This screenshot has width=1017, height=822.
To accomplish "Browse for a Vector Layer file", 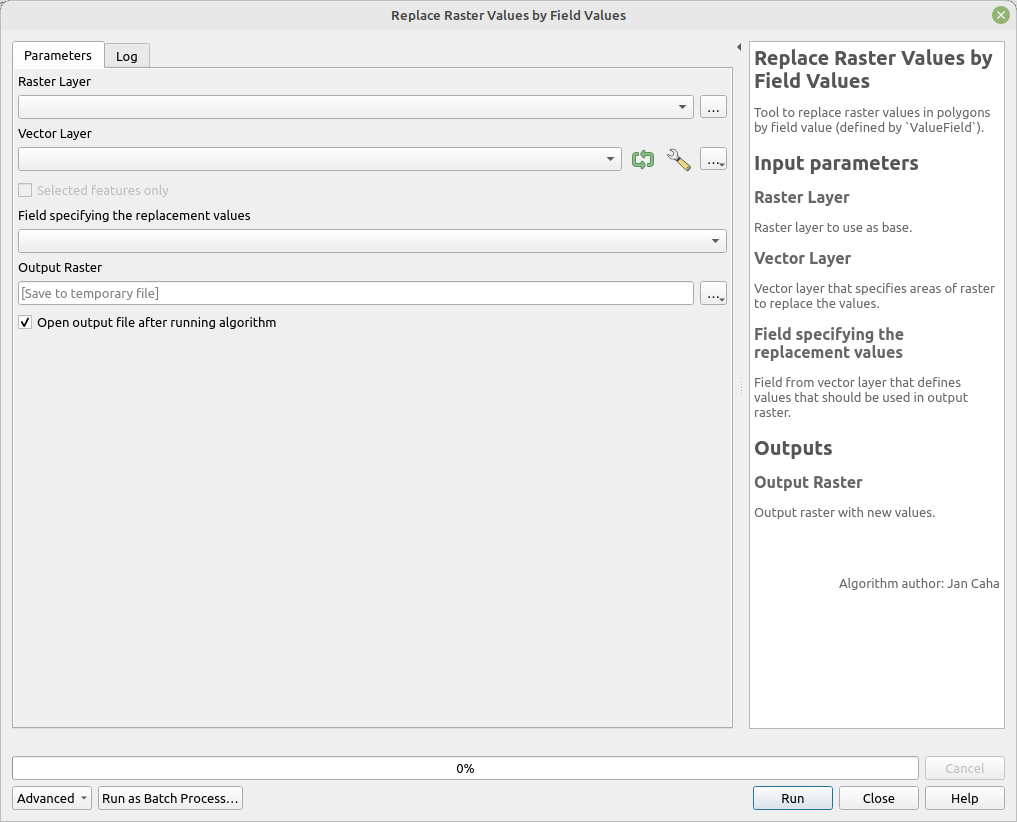I will click(713, 159).
